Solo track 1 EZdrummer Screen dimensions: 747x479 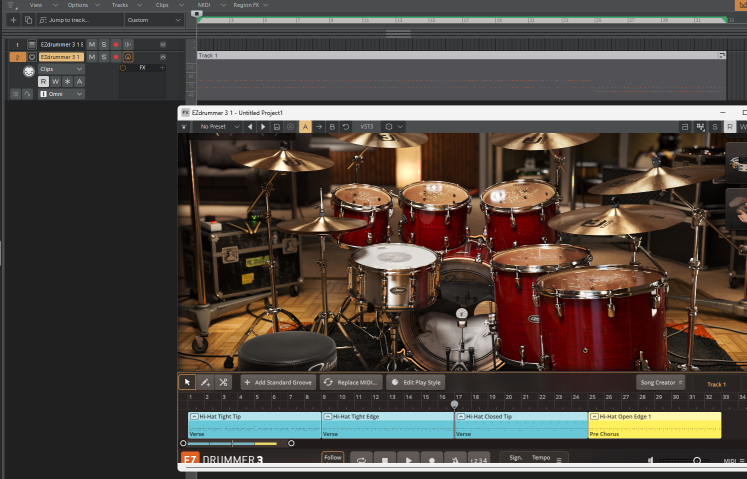tap(104, 44)
